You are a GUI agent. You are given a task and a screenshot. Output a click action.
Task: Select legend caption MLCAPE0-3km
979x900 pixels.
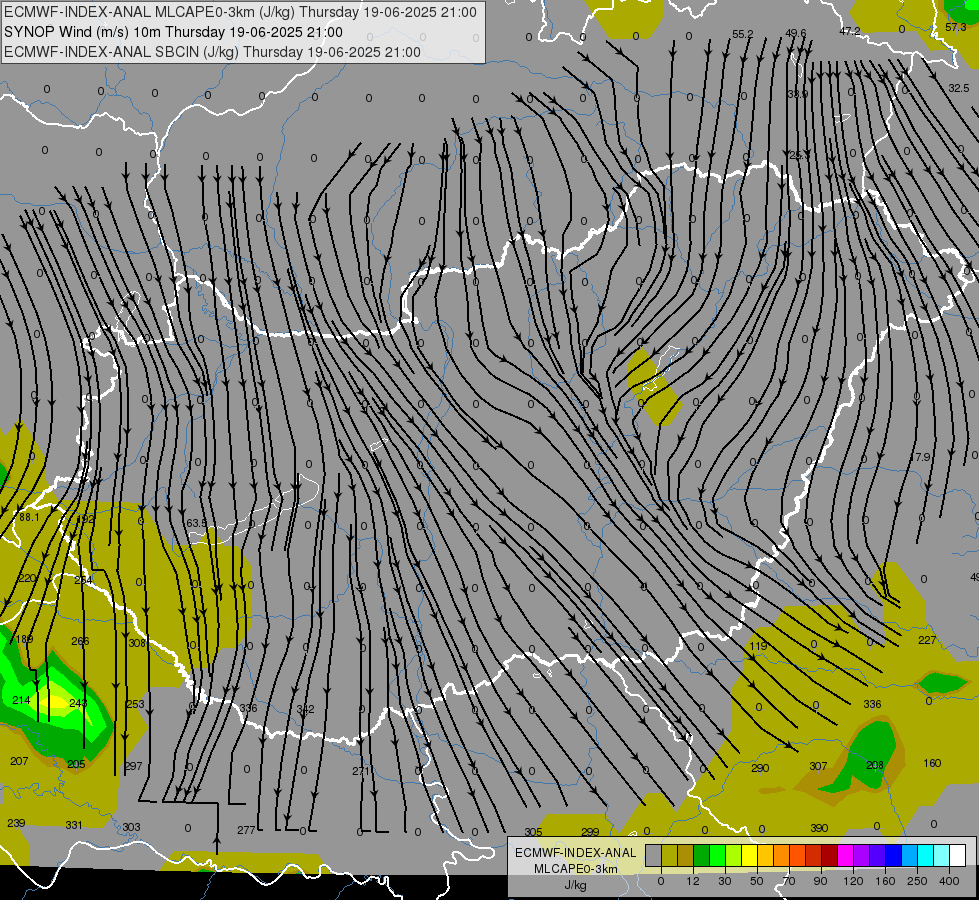click(x=576, y=869)
